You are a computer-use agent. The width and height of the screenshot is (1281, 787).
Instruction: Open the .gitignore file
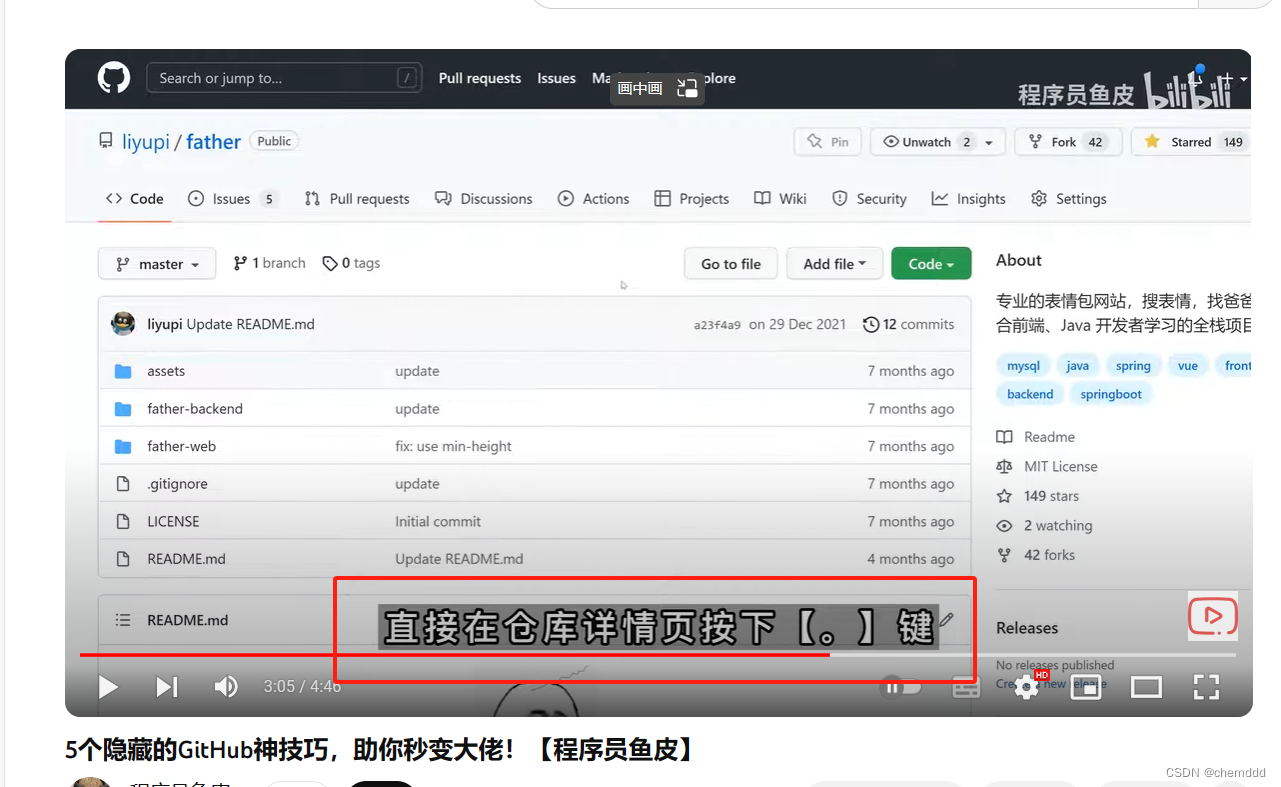(x=177, y=484)
